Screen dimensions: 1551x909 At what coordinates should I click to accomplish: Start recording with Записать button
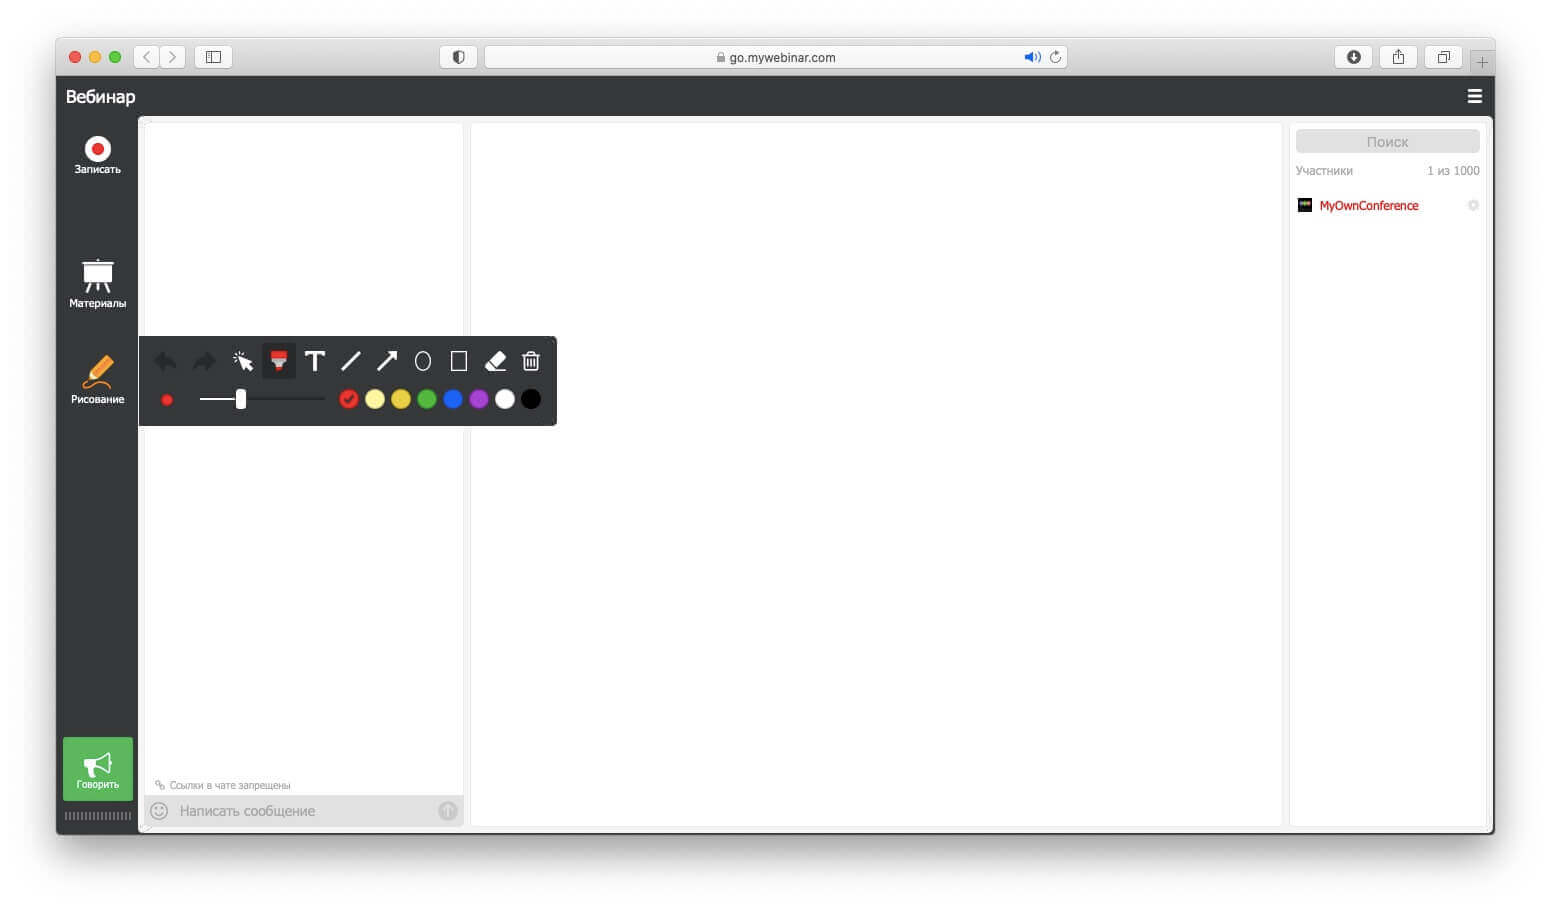(97, 155)
